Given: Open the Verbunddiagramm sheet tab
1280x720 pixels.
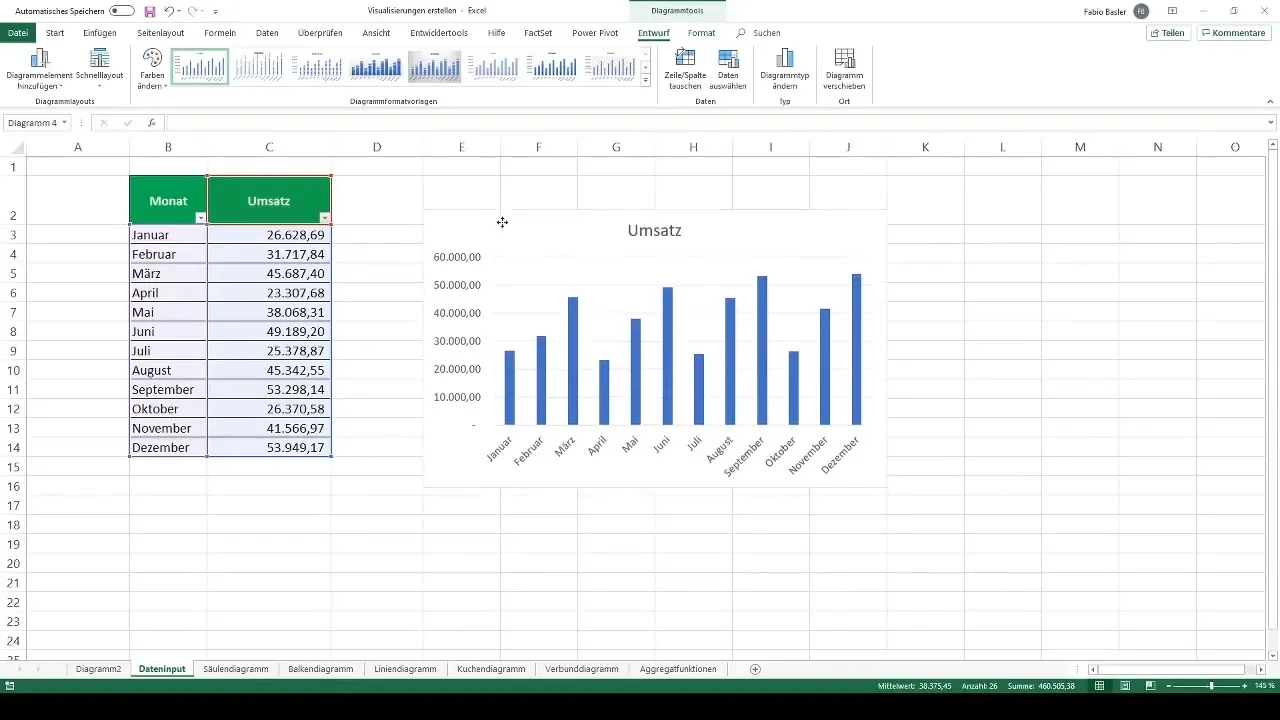Looking at the screenshot, I should [581, 669].
